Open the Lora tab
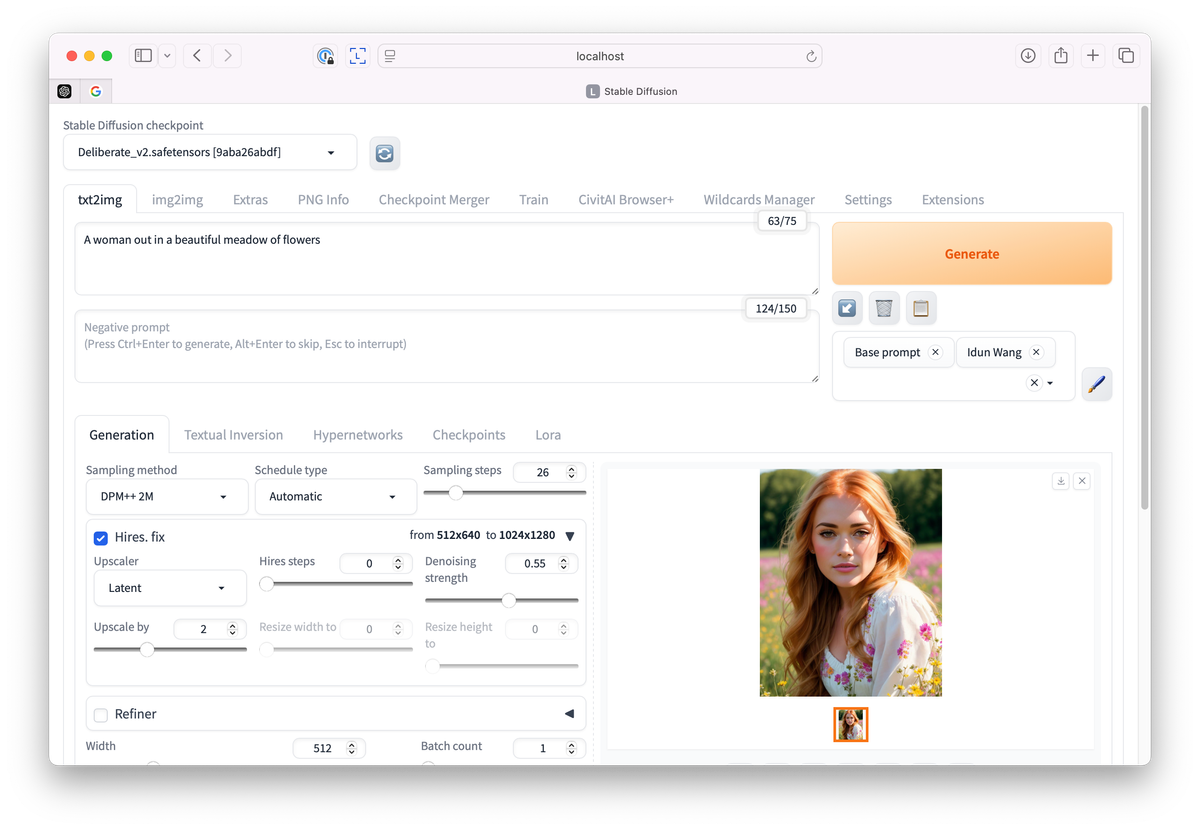This screenshot has width=1200, height=830. pyautogui.click(x=548, y=435)
